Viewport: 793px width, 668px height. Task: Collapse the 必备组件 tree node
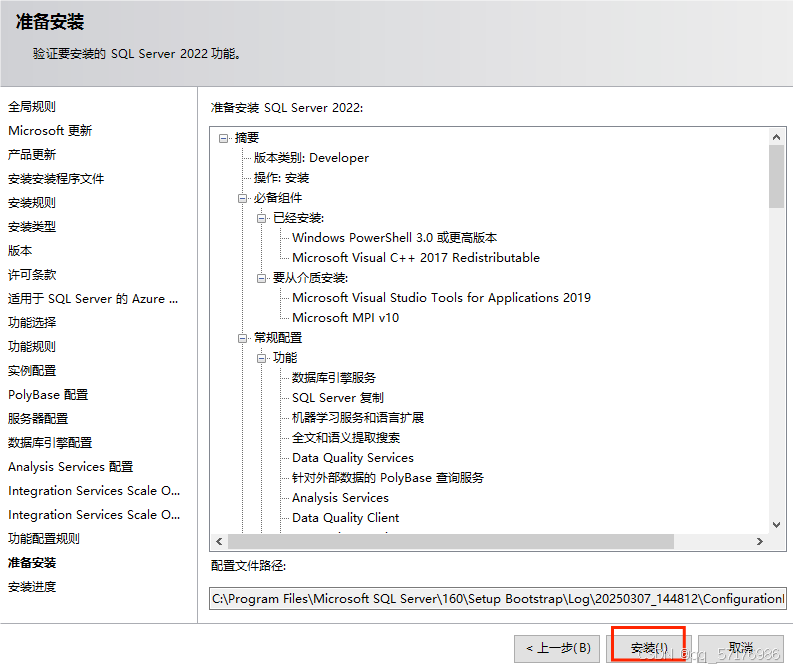coord(242,198)
